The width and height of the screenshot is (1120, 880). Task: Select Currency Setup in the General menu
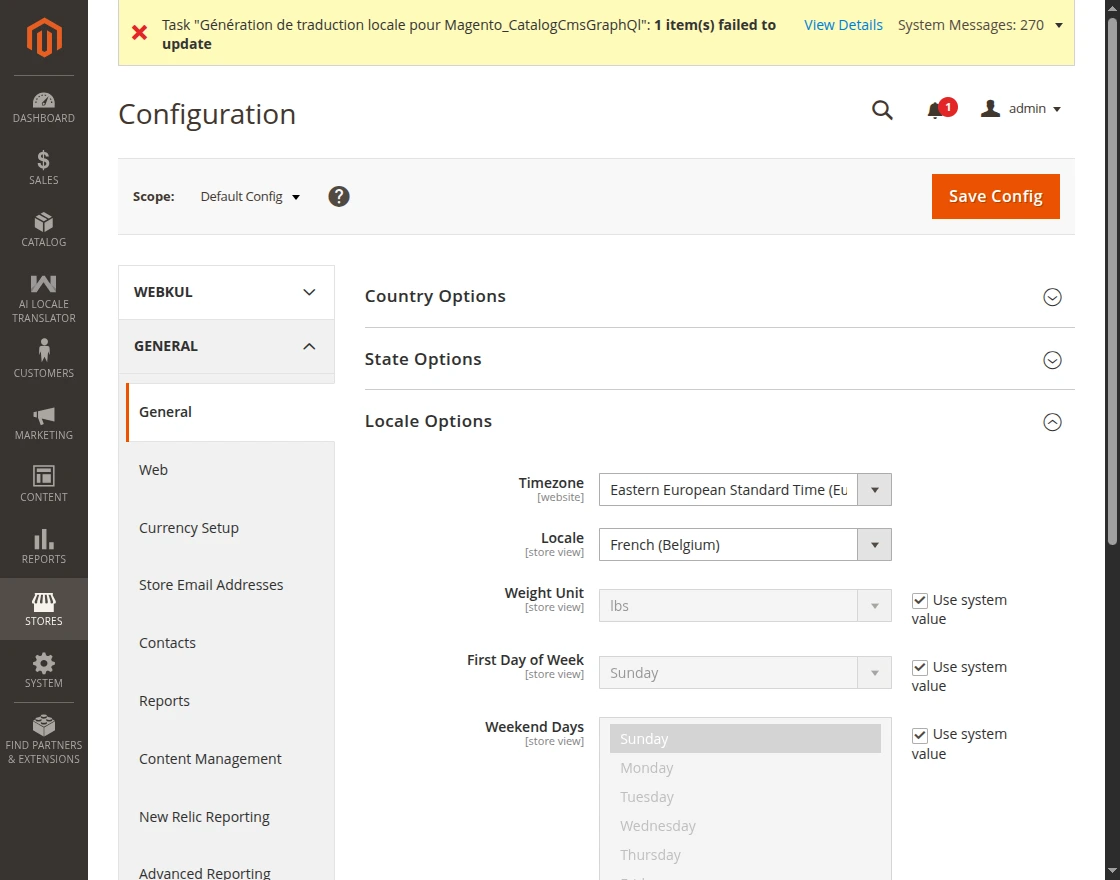pyautogui.click(x=189, y=528)
